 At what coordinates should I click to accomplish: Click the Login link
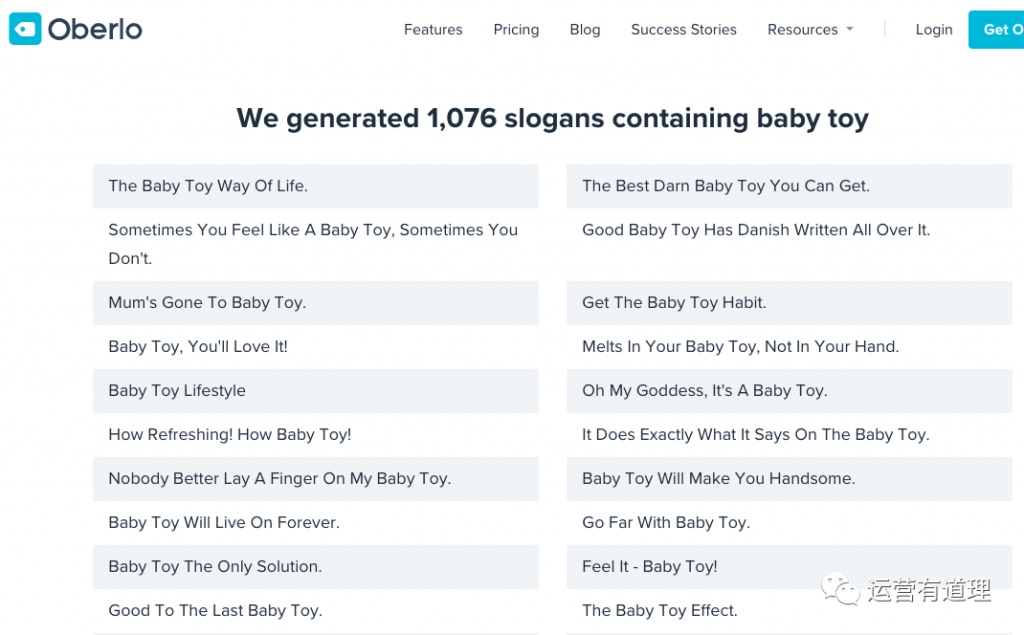point(934,29)
